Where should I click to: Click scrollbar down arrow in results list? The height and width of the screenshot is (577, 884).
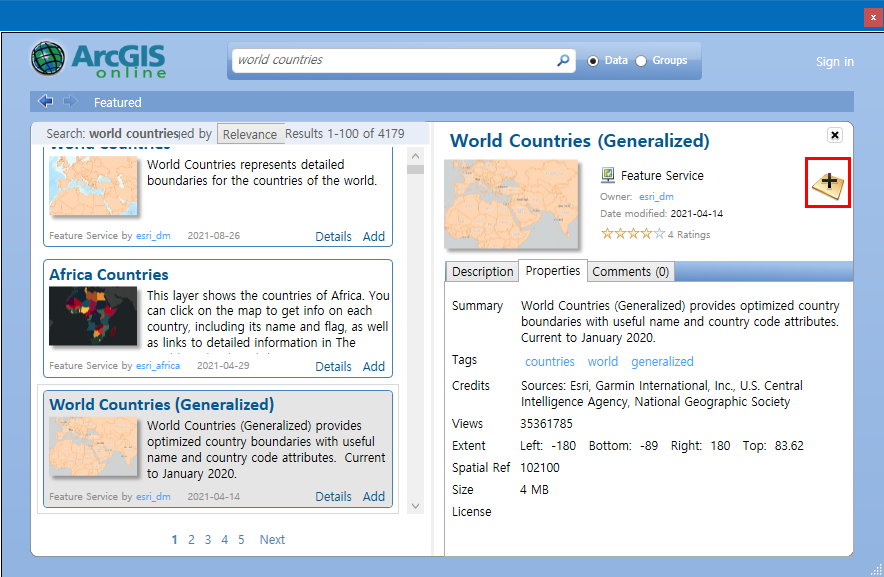point(416,506)
